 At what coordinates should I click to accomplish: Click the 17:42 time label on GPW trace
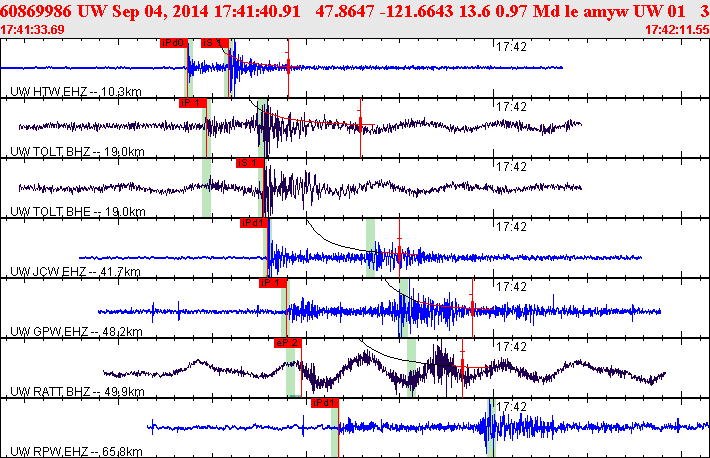tap(511, 287)
